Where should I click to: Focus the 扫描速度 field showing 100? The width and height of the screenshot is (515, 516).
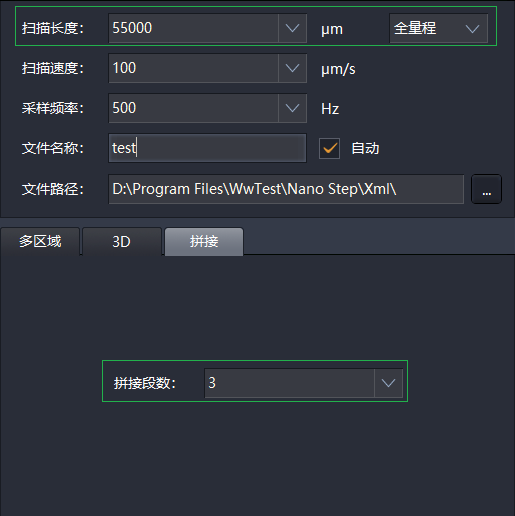pyautogui.click(x=193, y=68)
